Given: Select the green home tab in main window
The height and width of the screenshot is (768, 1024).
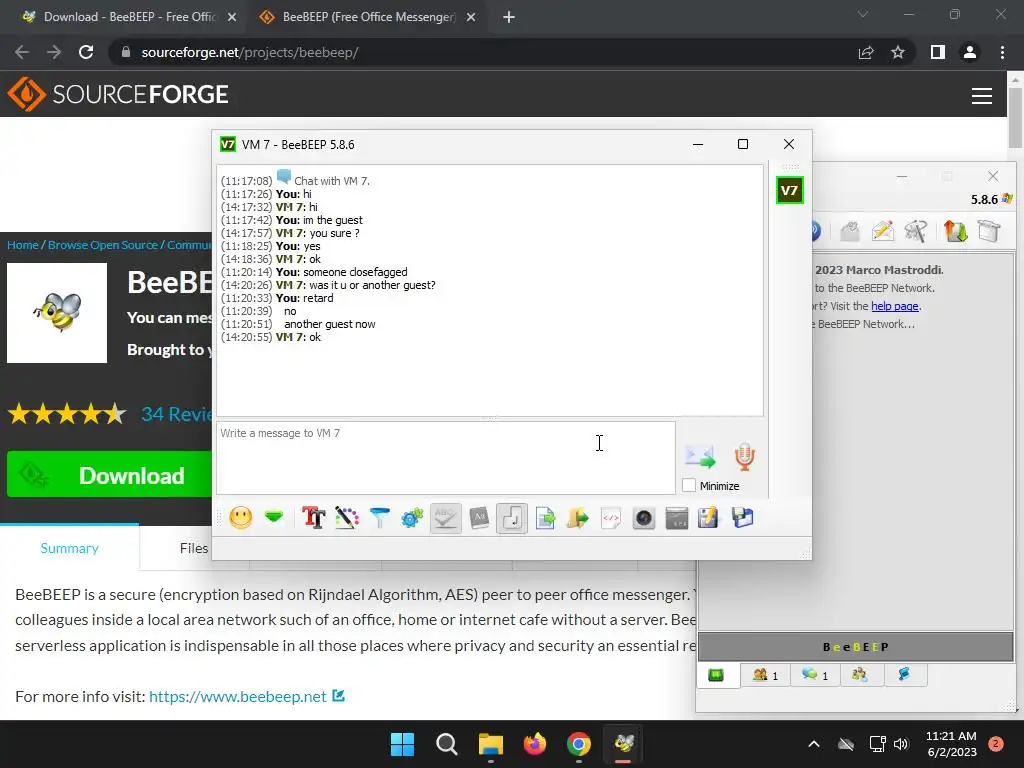Looking at the screenshot, I should [716, 675].
